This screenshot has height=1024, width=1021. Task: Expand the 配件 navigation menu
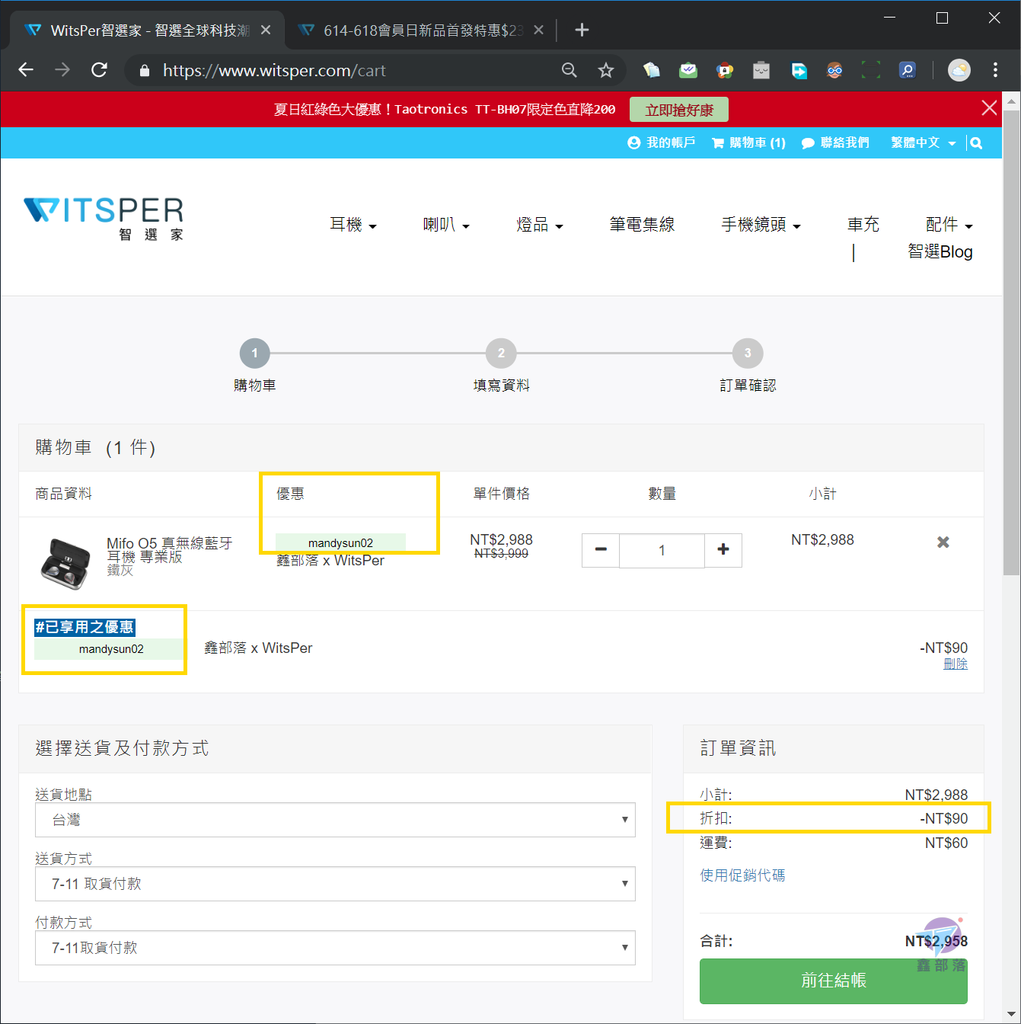pos(949,225)
